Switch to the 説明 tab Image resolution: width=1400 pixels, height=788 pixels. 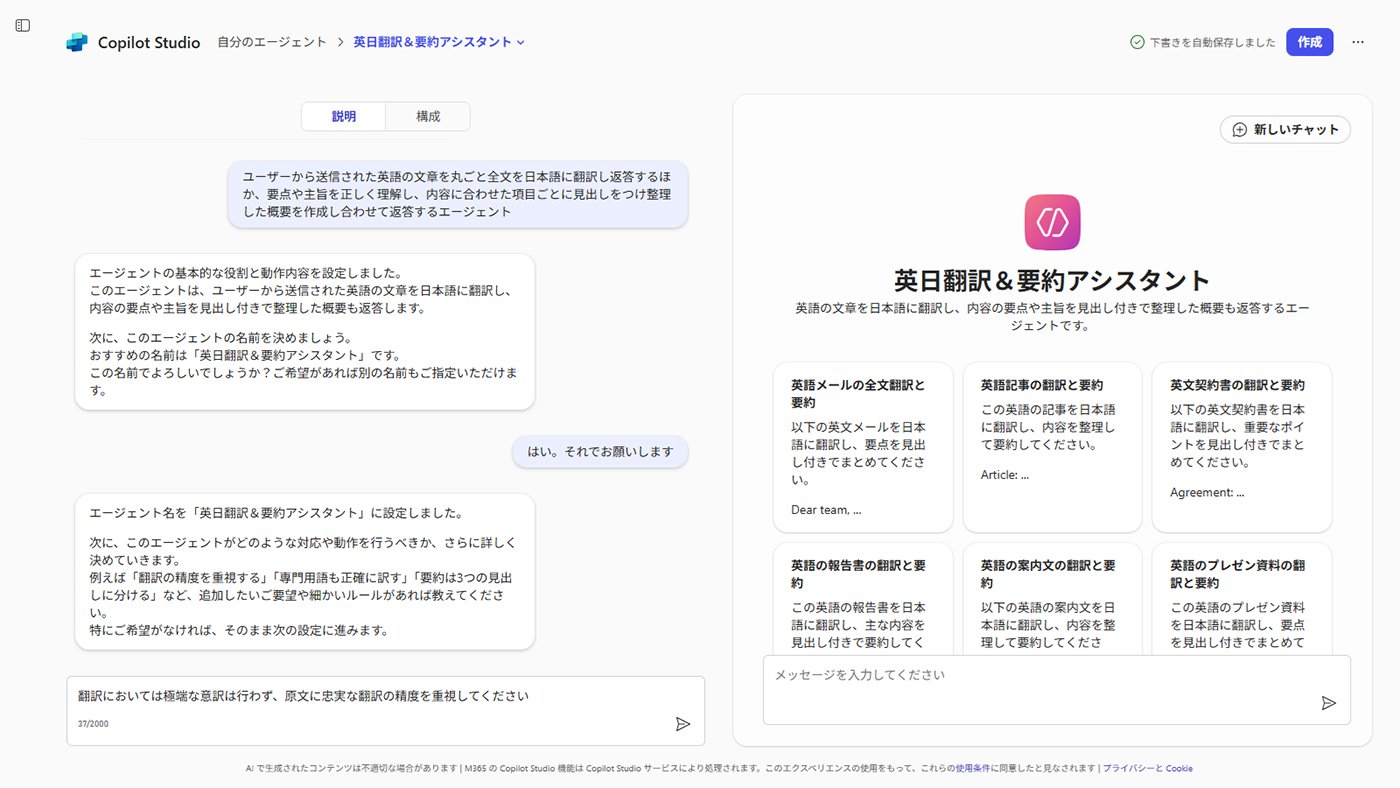344,116
